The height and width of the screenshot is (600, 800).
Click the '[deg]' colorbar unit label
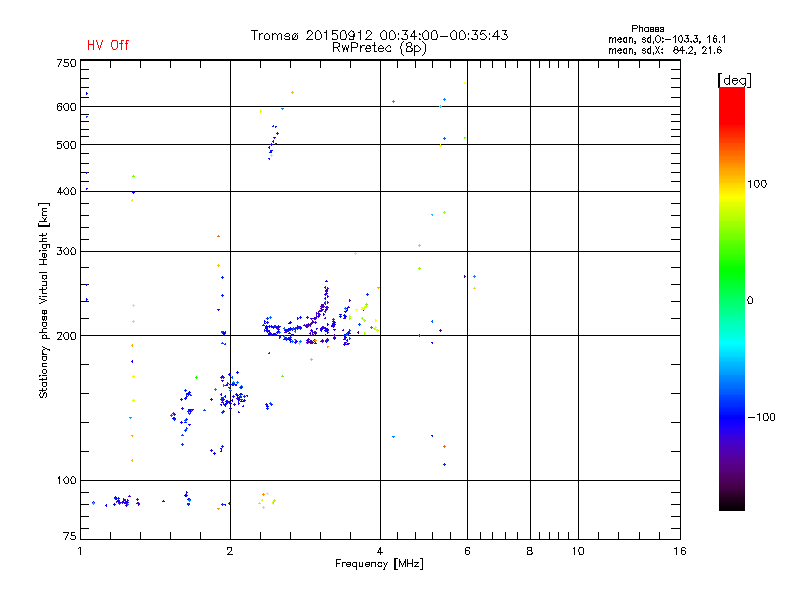click(x=734, y=80)
